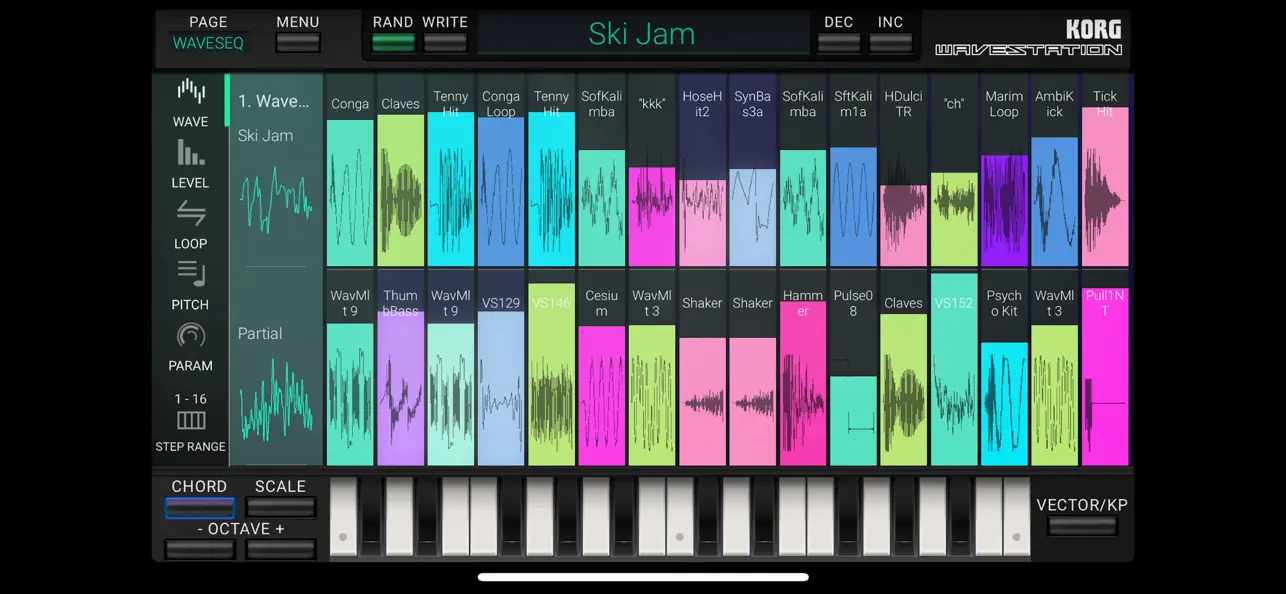Screen dimensions: 1286x594
Task: Open the MENU button
Action: pyautogui.click(x=298, y=43)
